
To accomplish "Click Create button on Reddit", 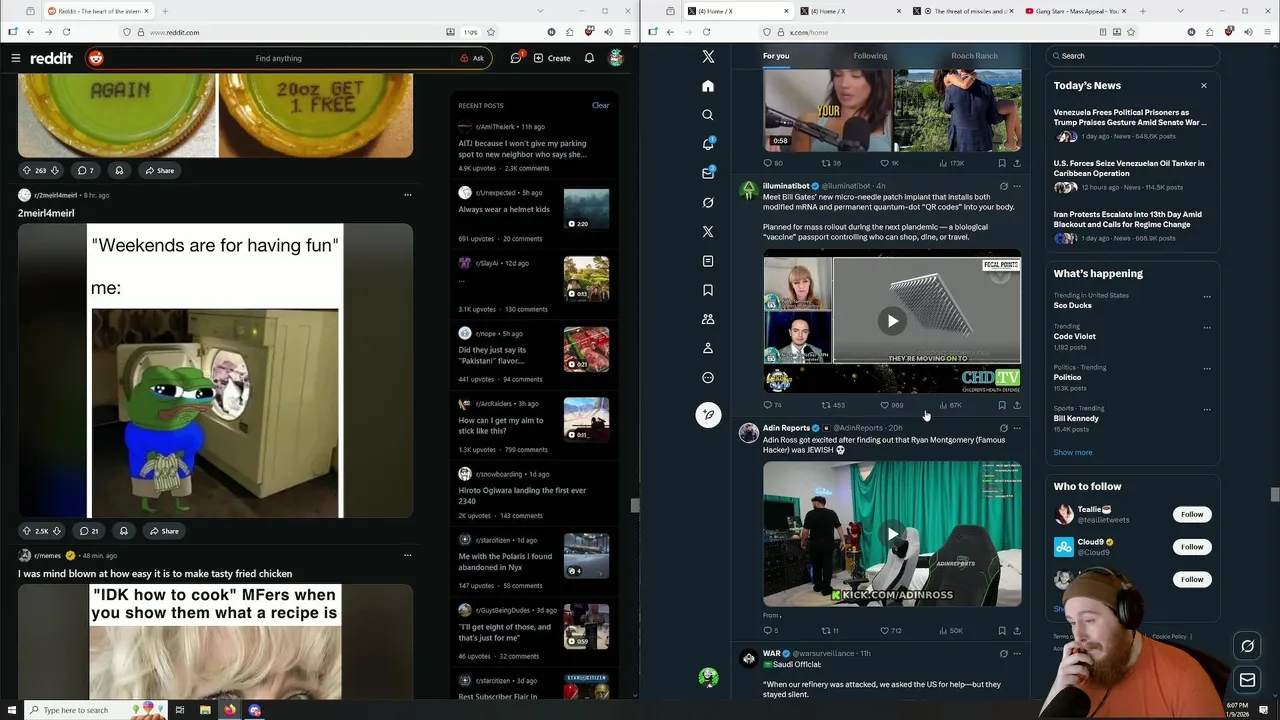I will click(x=552, y=58).
